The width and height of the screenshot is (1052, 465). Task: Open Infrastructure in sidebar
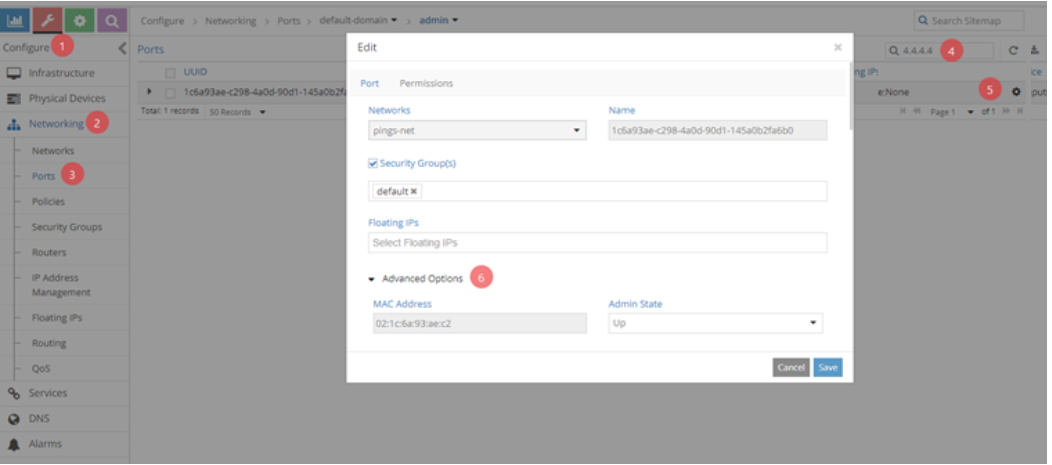(x=61, y=73)
